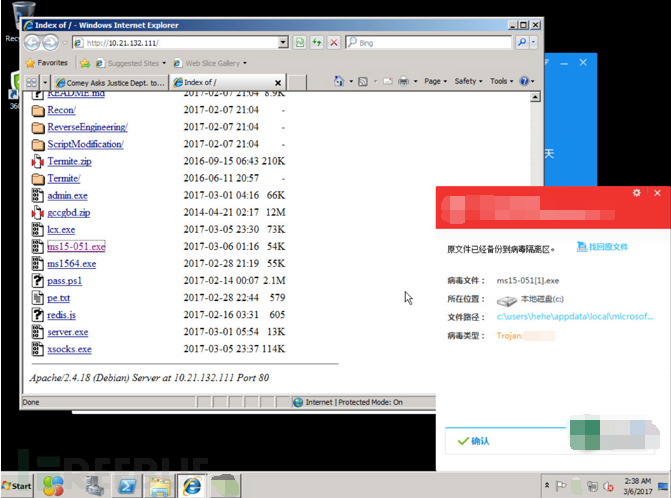Stop loading with the red X icon
Image resolution: width=671 pixels, height=498 pixels.
334,42
